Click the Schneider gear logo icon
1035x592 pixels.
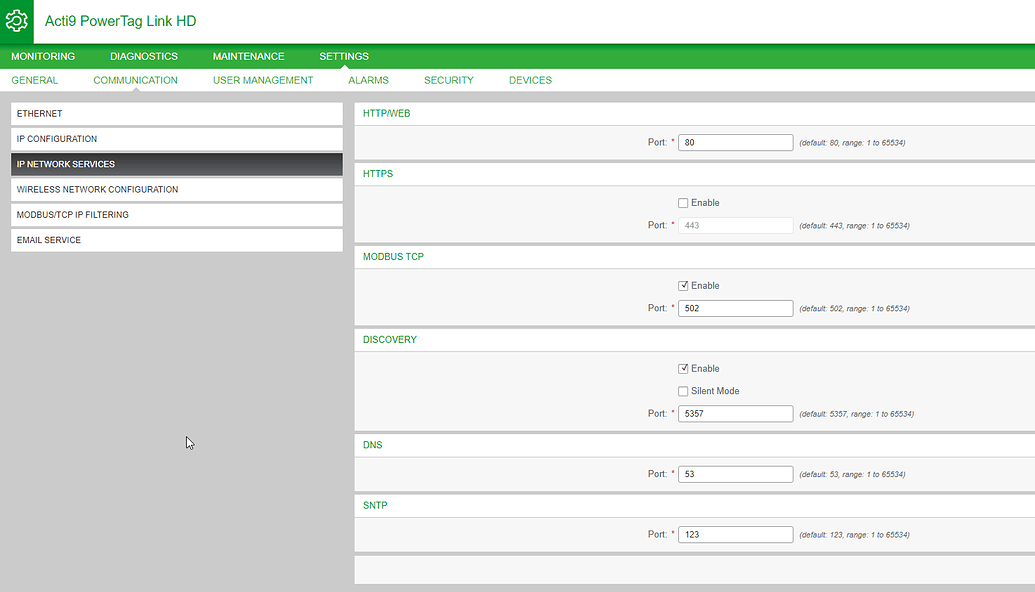click(x=16, y=21)
